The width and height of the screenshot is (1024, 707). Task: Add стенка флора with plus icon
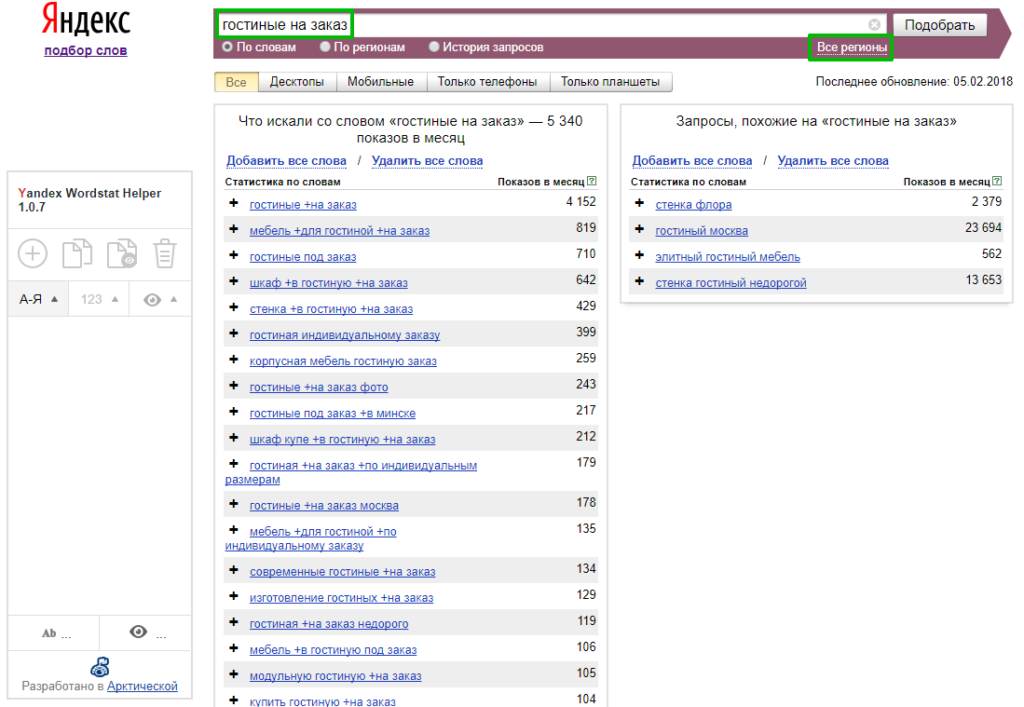639,203
